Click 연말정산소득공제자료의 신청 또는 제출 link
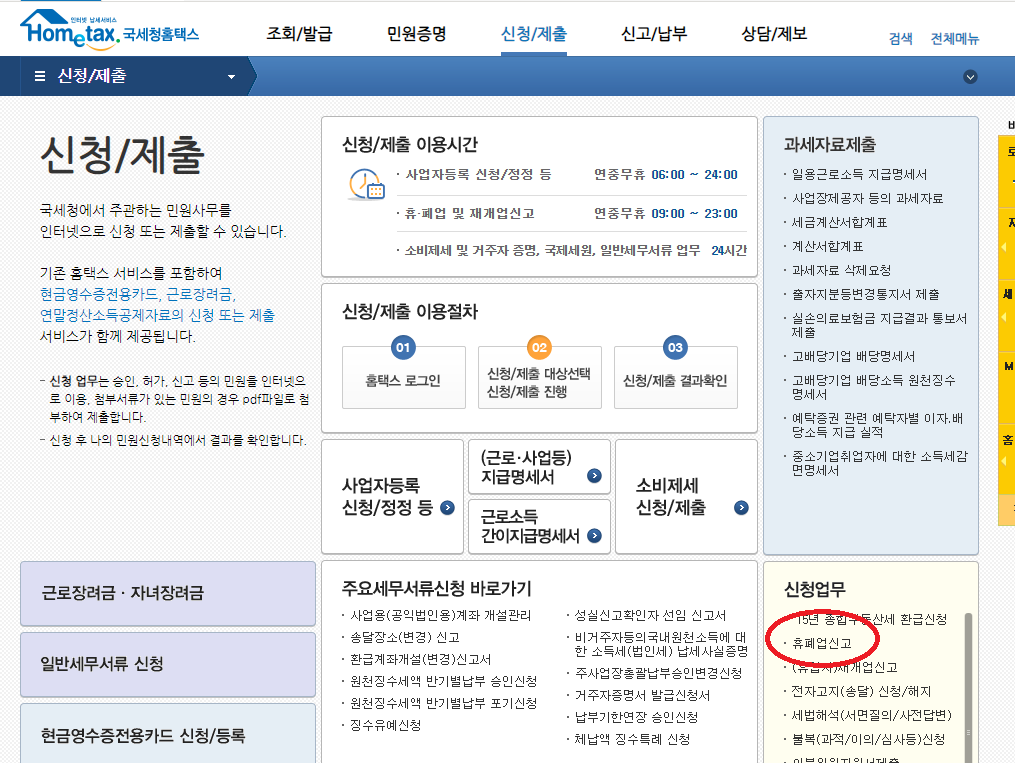Image resolution: width=1015 pixels, height=763 pixels. [157, 315]
